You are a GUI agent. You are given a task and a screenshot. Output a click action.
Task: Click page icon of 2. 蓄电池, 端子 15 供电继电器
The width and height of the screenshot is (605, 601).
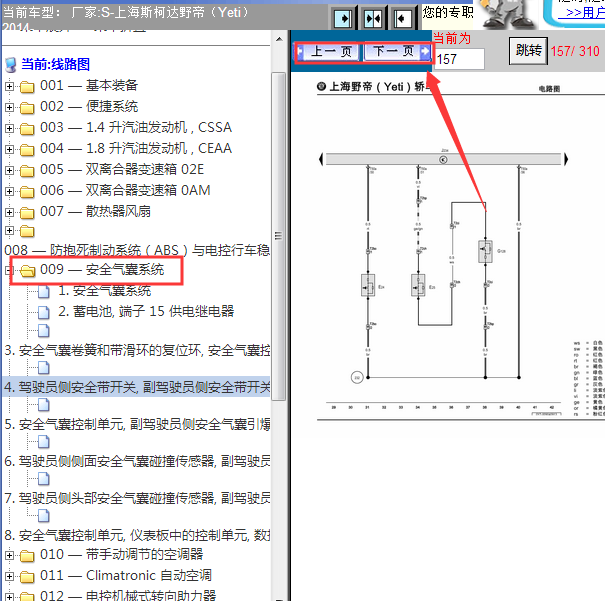[x=44, y=312]
